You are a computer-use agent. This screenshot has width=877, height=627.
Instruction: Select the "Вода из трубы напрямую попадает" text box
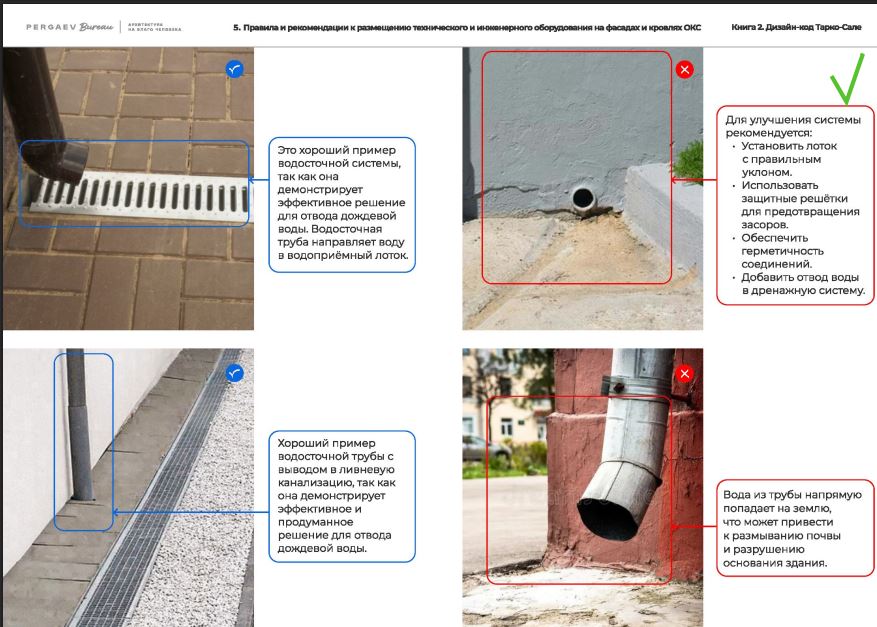pyautogui.click(x=793, y=529)
